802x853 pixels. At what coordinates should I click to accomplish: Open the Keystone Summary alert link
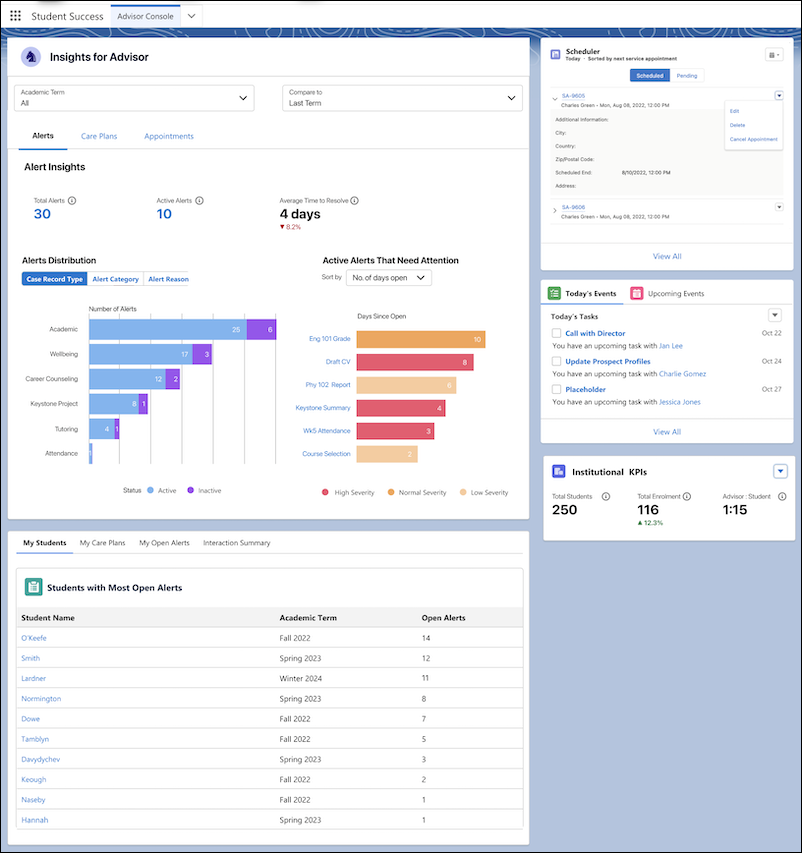[x=323, y=407]
